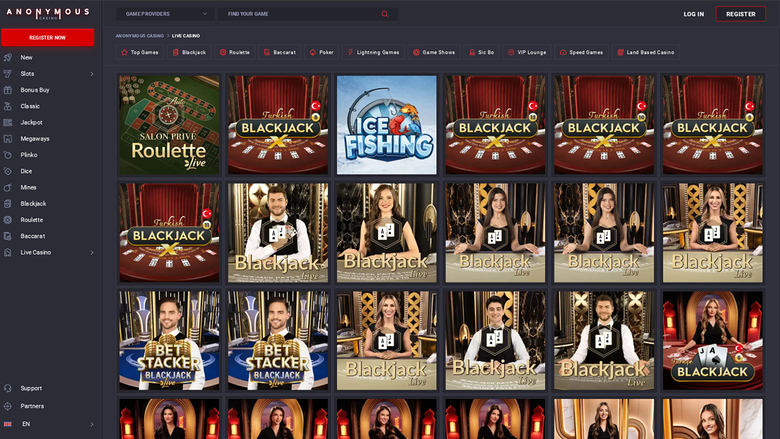Select the Roulette category tab
The image size is (780, 439).
point(235,52)
